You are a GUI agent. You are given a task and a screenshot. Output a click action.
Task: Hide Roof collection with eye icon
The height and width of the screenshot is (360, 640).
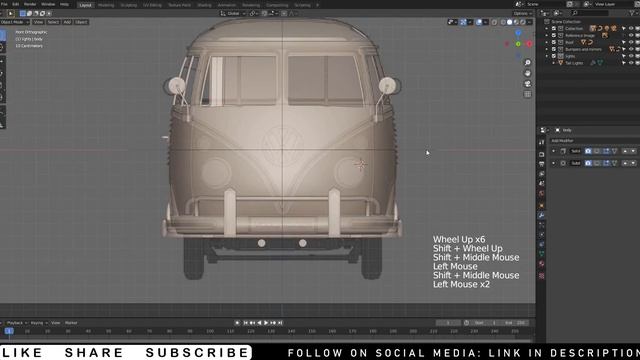pos(631,42)
